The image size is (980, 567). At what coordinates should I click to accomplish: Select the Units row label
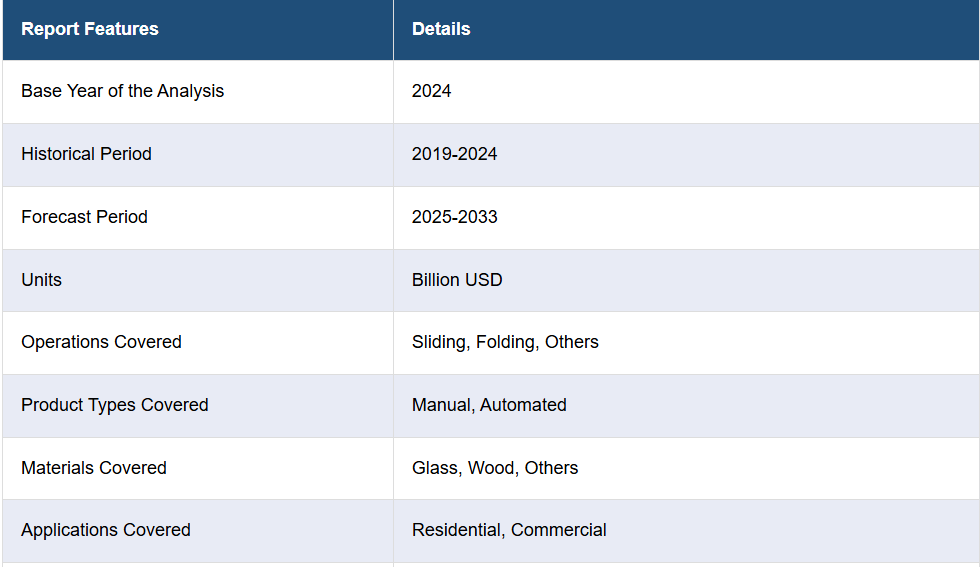pos(41,279)
